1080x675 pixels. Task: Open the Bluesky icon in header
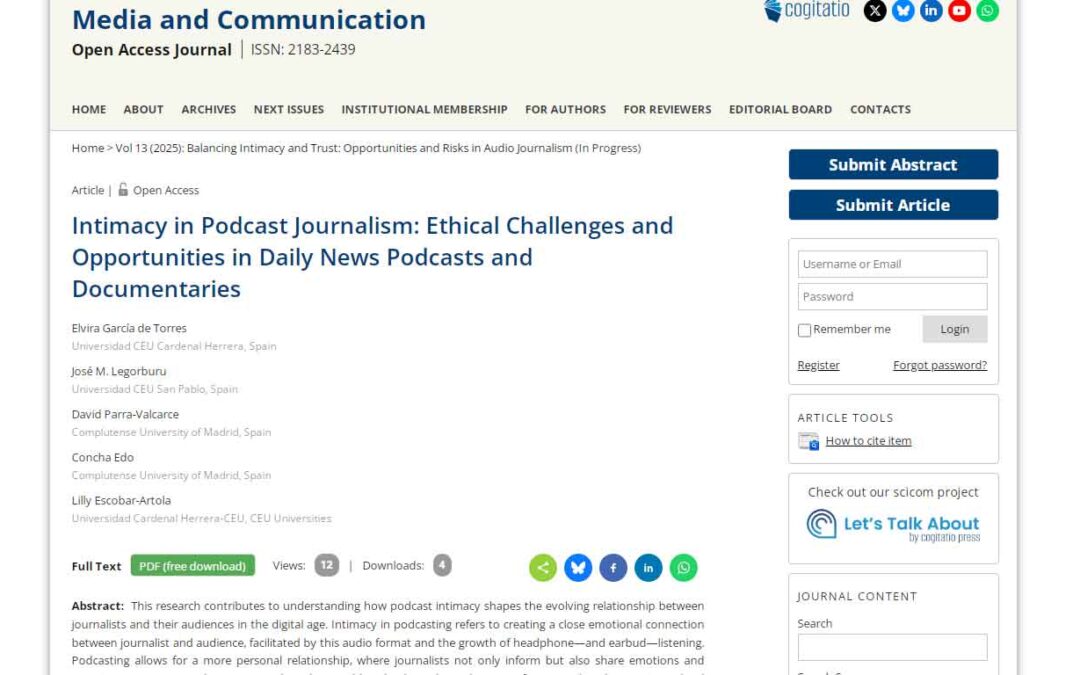[x=903, y=10]
